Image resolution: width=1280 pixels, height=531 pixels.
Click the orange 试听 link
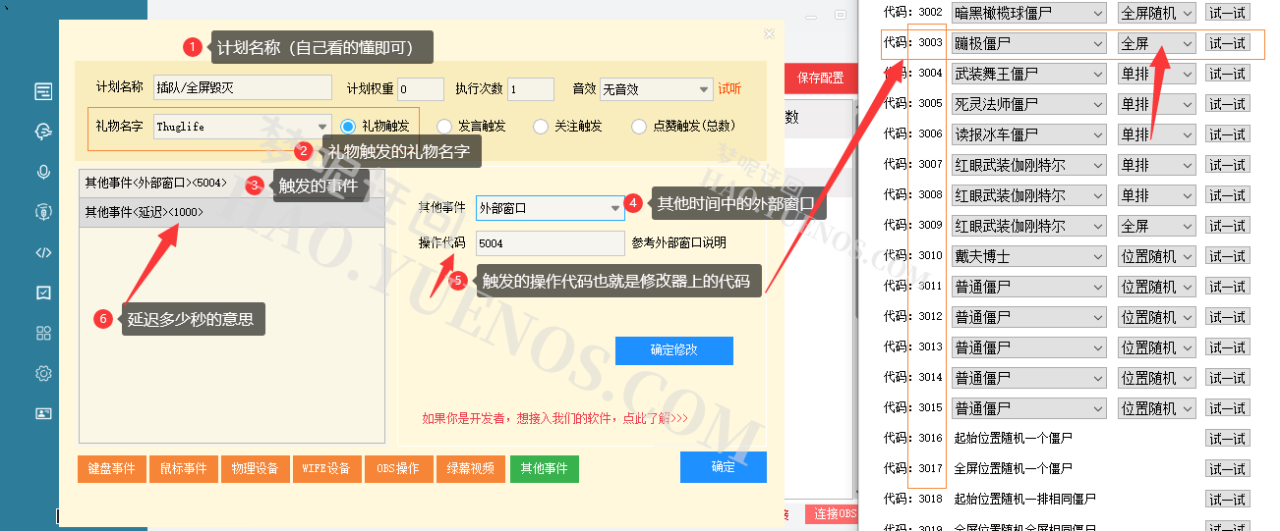point(730,89)
